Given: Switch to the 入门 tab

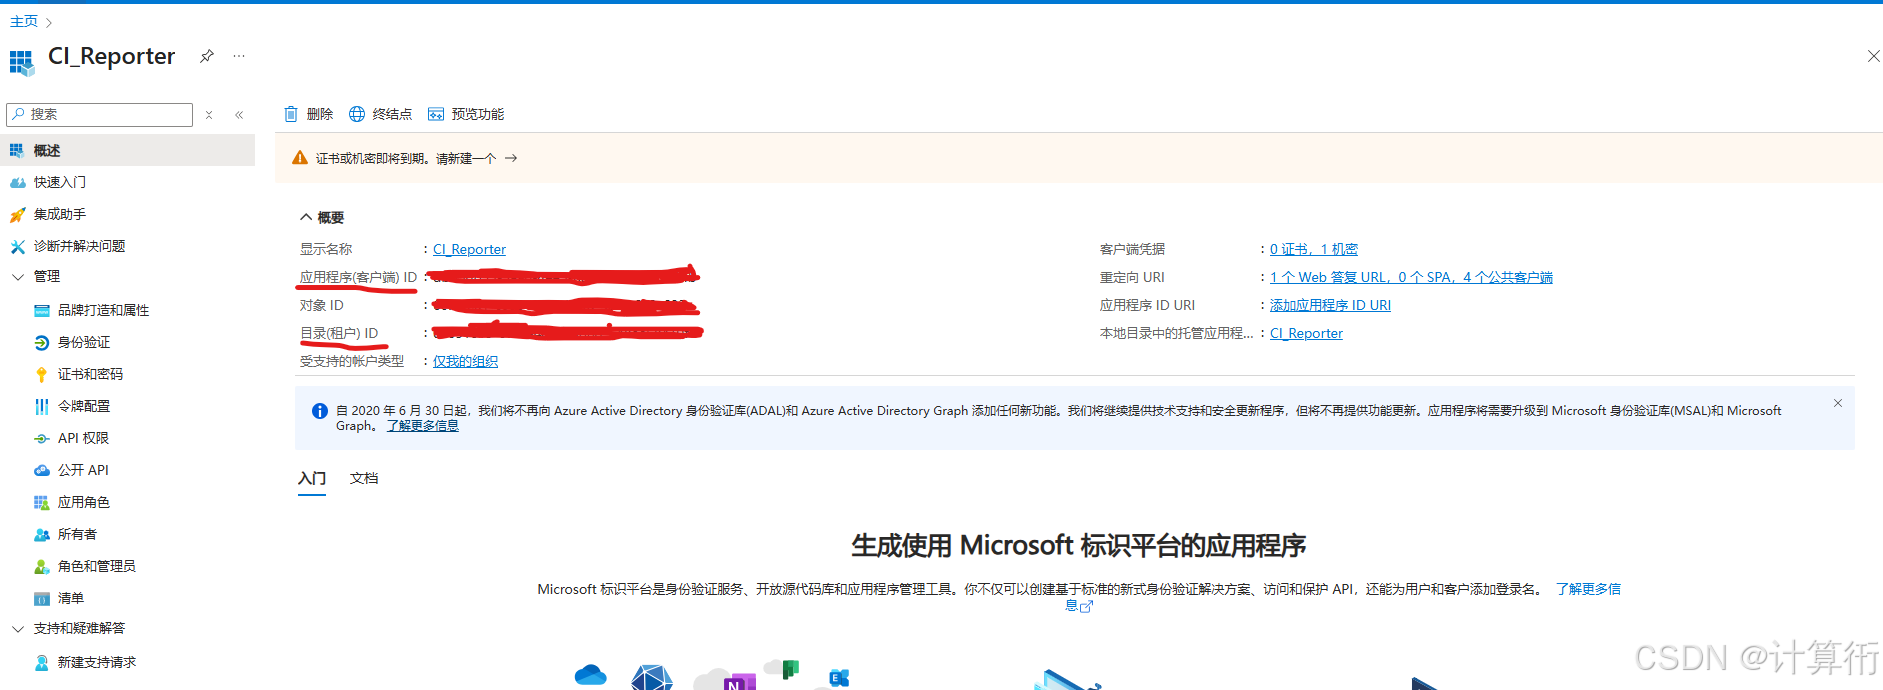Looking at the screenshot, I should point(312,479).
